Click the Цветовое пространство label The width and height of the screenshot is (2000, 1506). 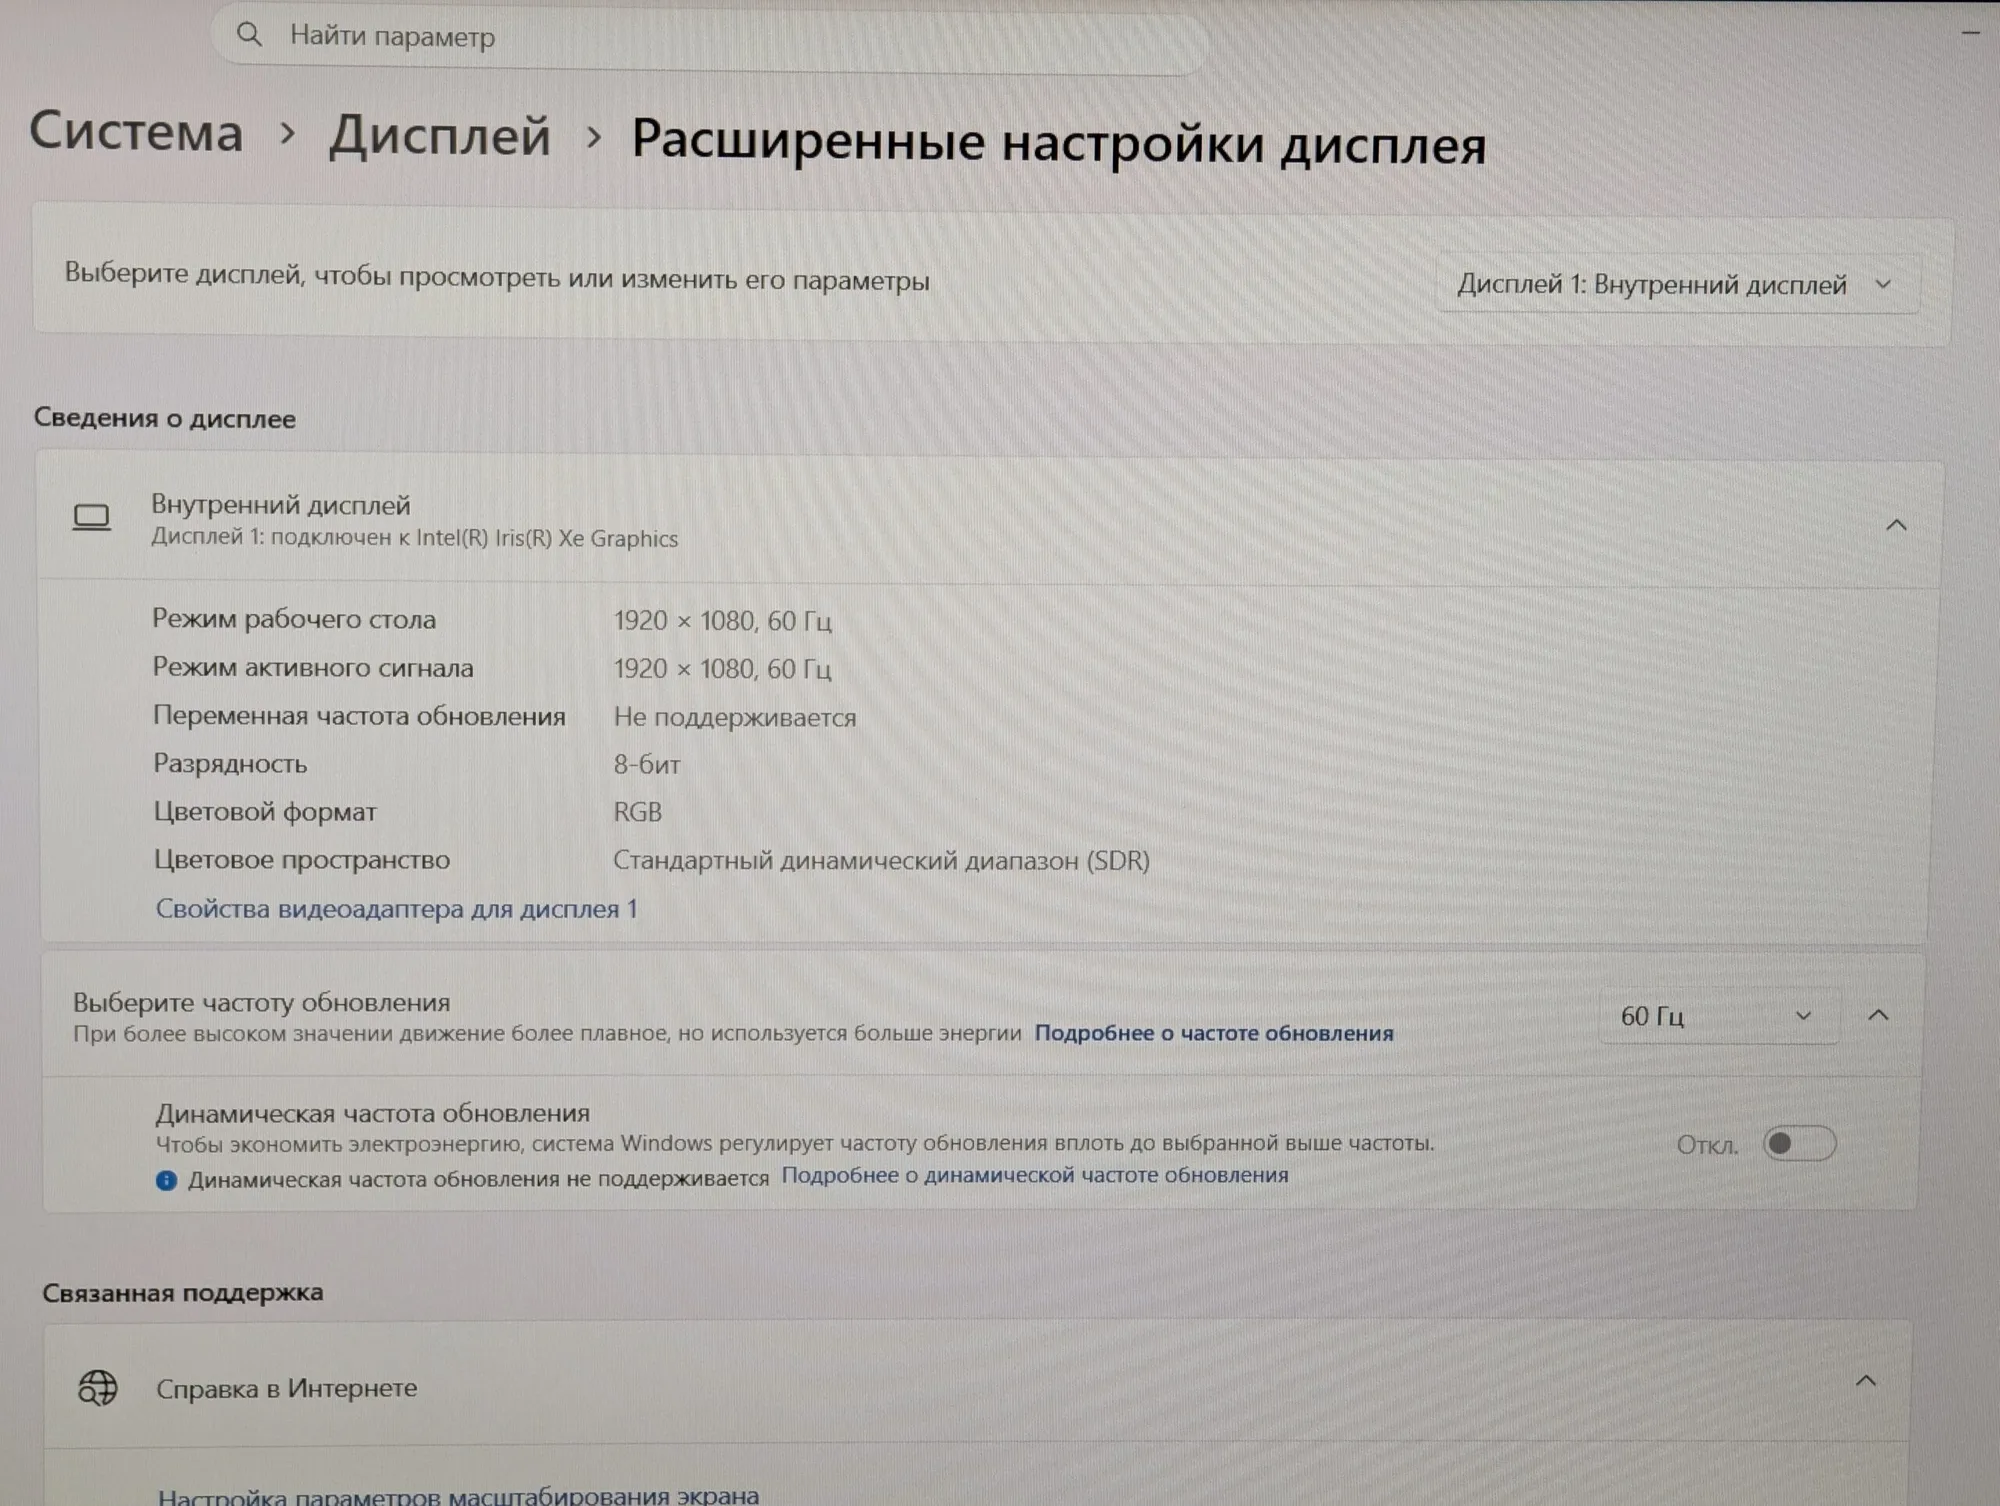pyautogui.click(x=302, y=860)
